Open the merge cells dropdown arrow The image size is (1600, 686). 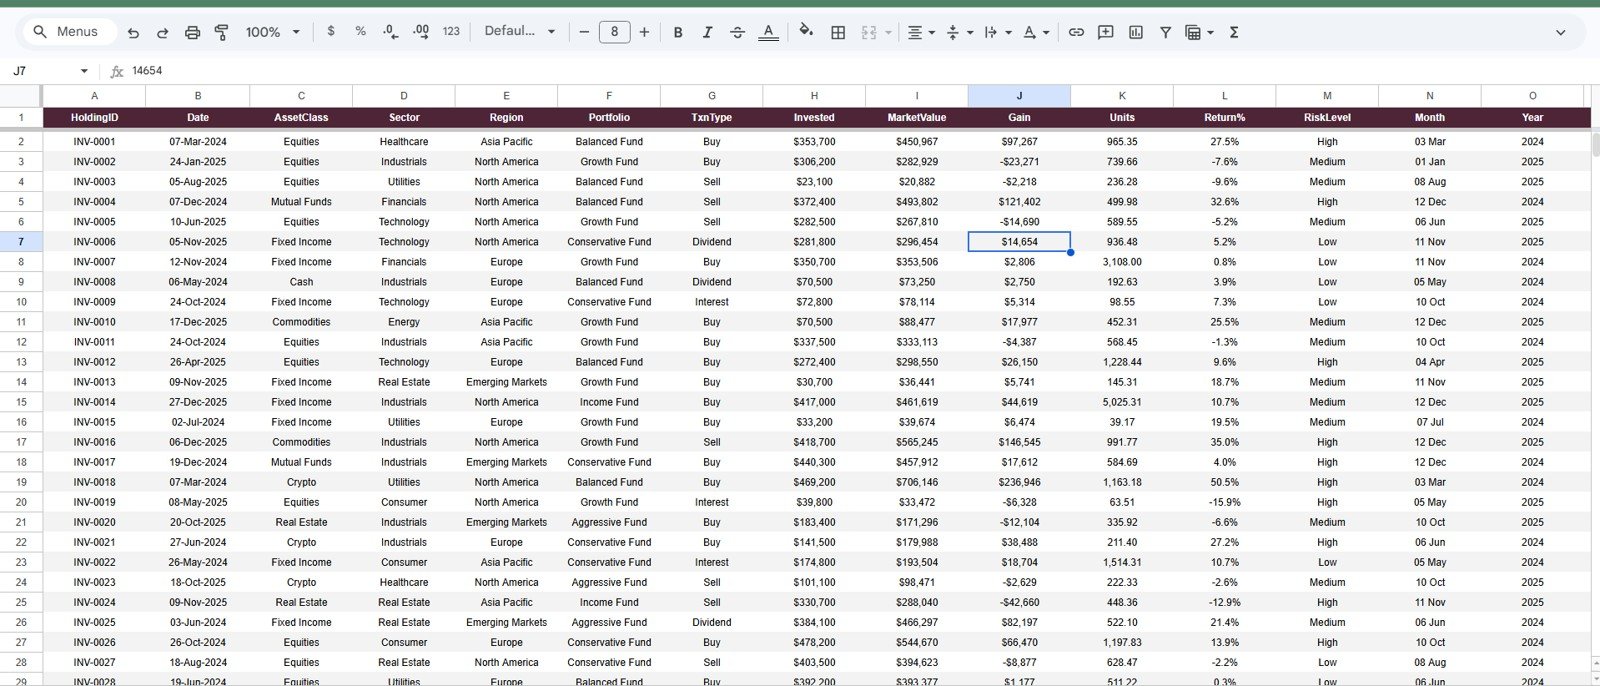pos(888,32)
